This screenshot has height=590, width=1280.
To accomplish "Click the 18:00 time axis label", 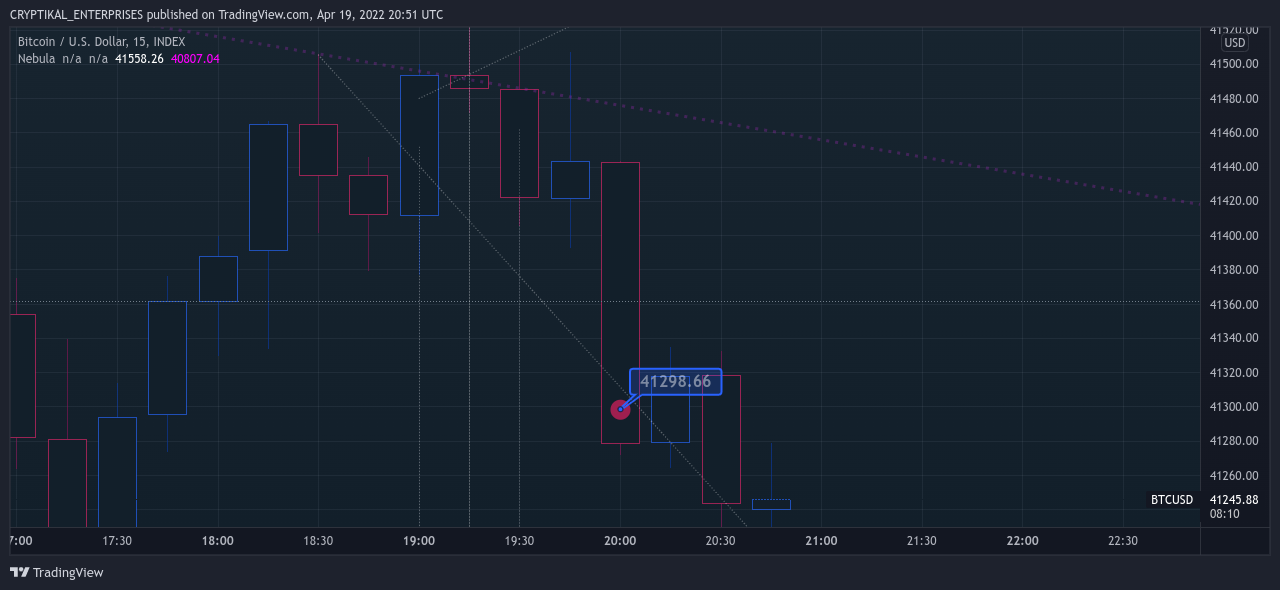I will [x=218, y=541].
